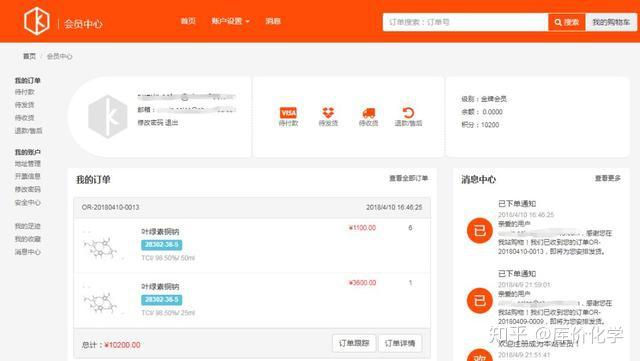Click price ¥3600.00 in second order row

pos(362,283)
